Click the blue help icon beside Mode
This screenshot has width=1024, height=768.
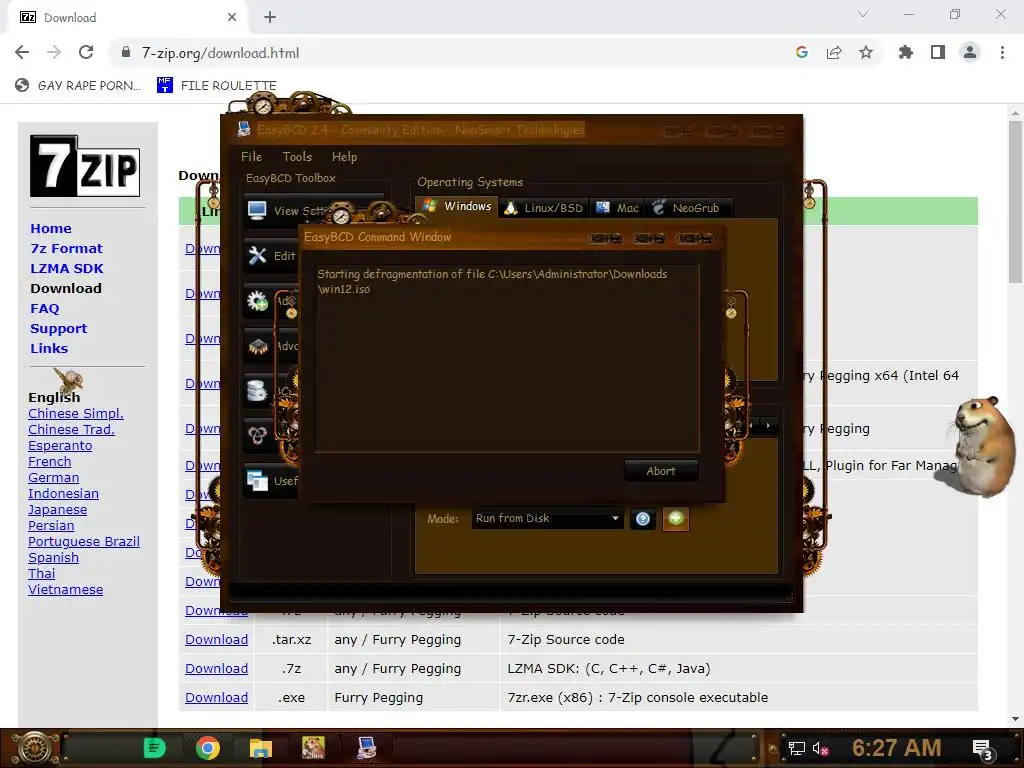[x=643, y=519]
